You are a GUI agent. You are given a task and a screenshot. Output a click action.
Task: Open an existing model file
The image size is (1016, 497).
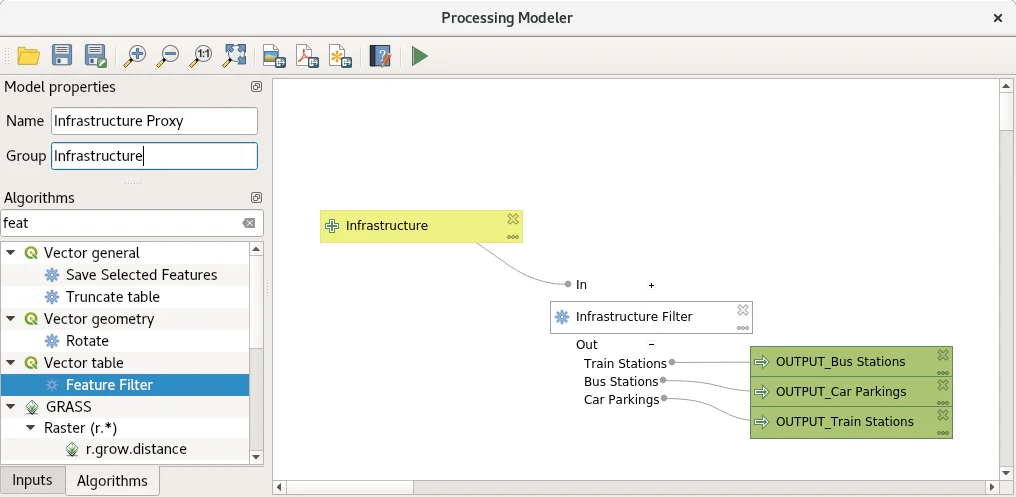28,56
